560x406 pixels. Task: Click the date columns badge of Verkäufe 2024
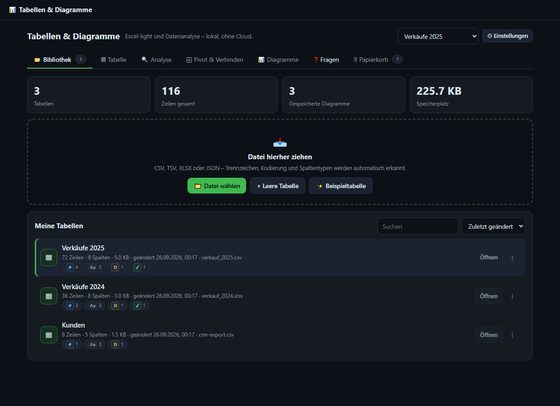pyautogui.click(x=118, y=306)
